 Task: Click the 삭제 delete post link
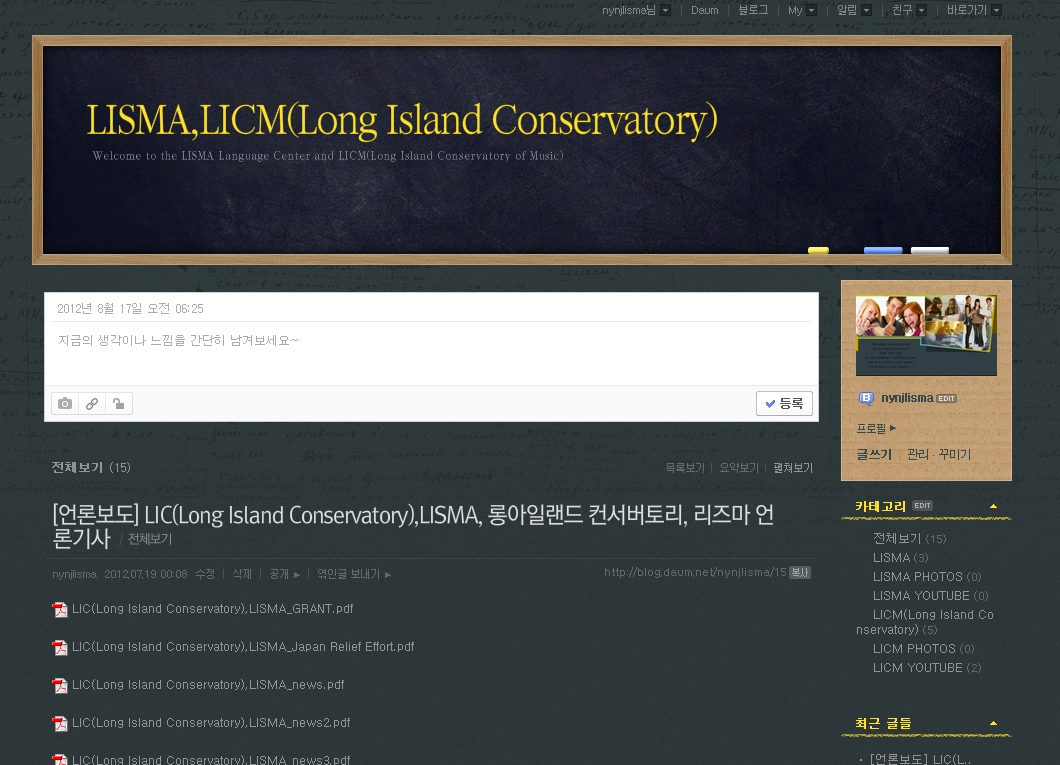(x=242, y=574)
